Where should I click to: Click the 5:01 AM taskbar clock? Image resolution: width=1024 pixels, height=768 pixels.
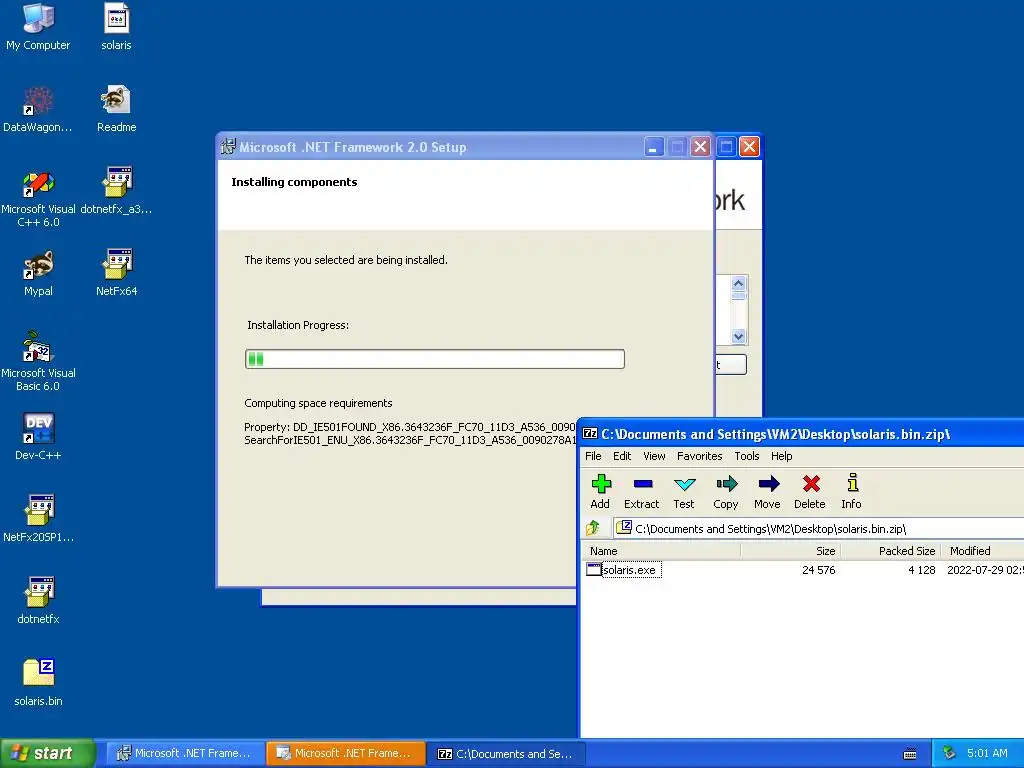pos(987,754)
